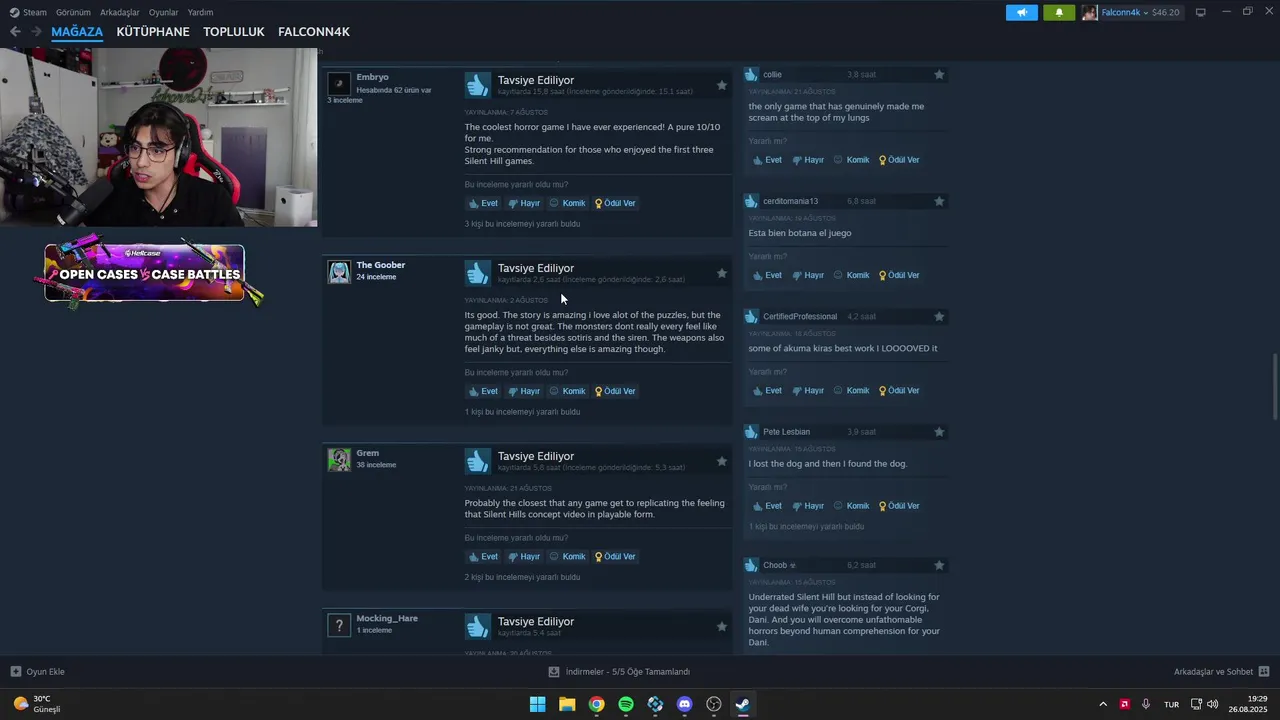Image resolution: width=1280 pixels, height=720 pixels.
Task: Open the green notifications bell
Action: pyautogui.click(x=1059, y=12)
